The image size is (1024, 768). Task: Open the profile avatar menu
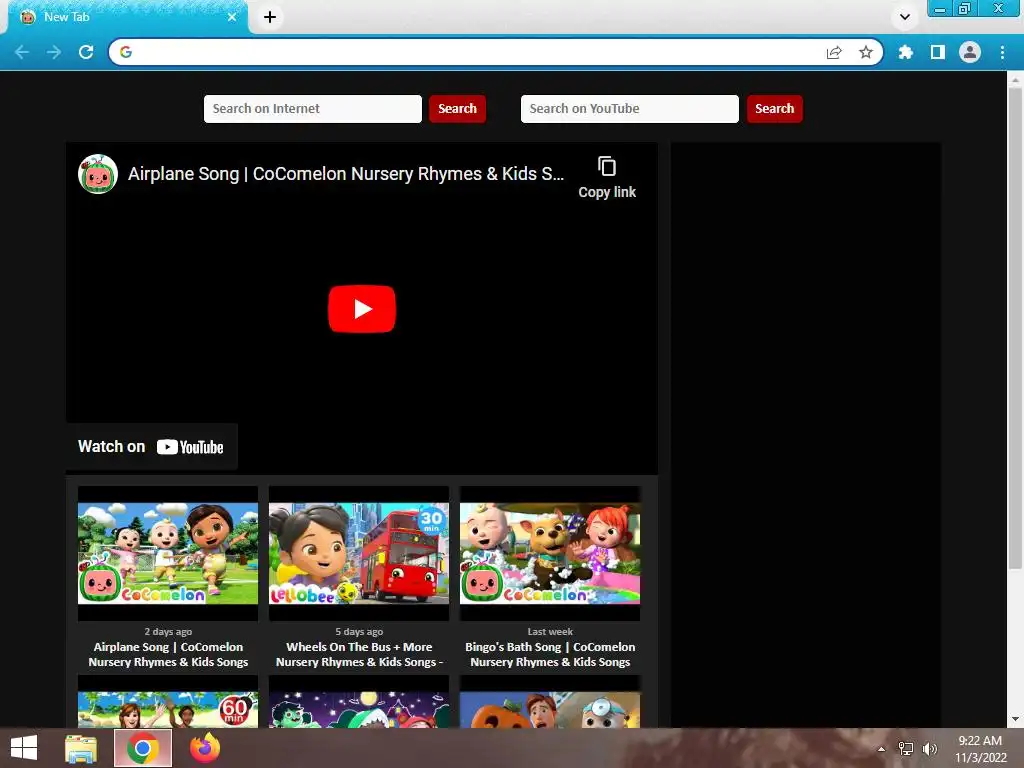coord(970,52)
